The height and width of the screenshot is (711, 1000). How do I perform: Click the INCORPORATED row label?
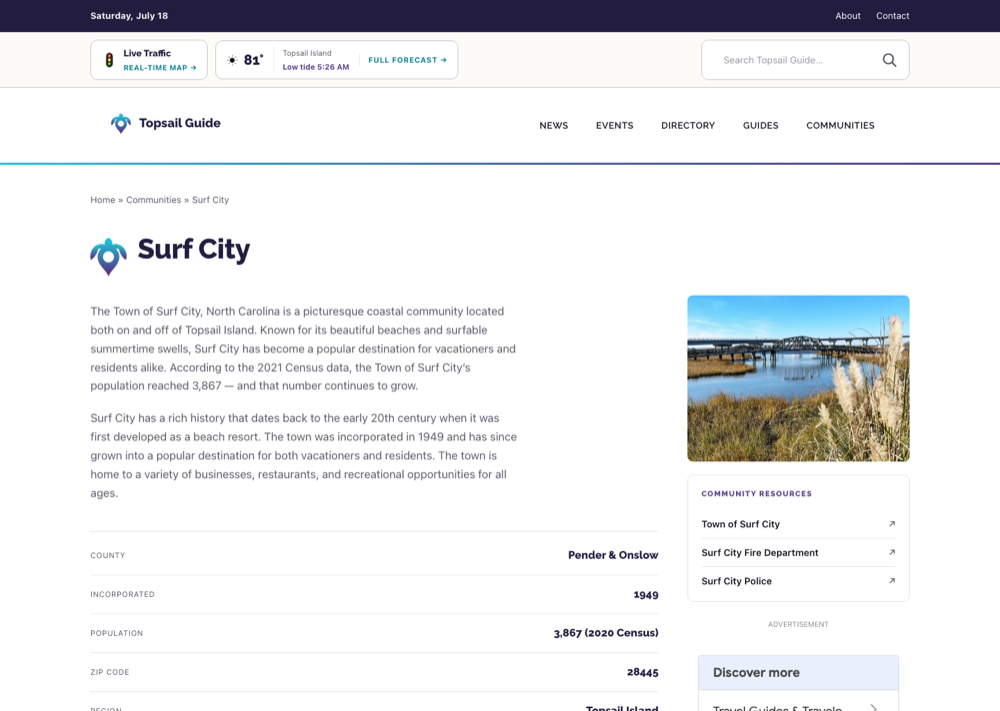point(122,594)
